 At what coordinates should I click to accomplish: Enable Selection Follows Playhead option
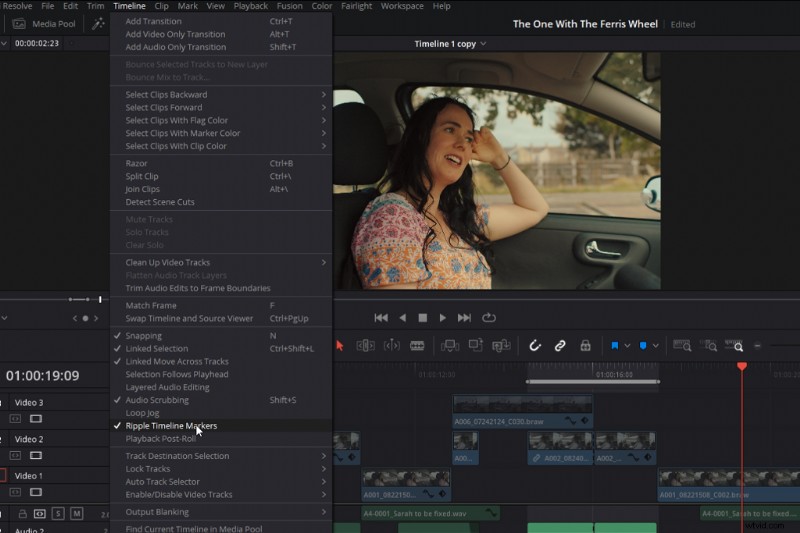coord(221,374)
